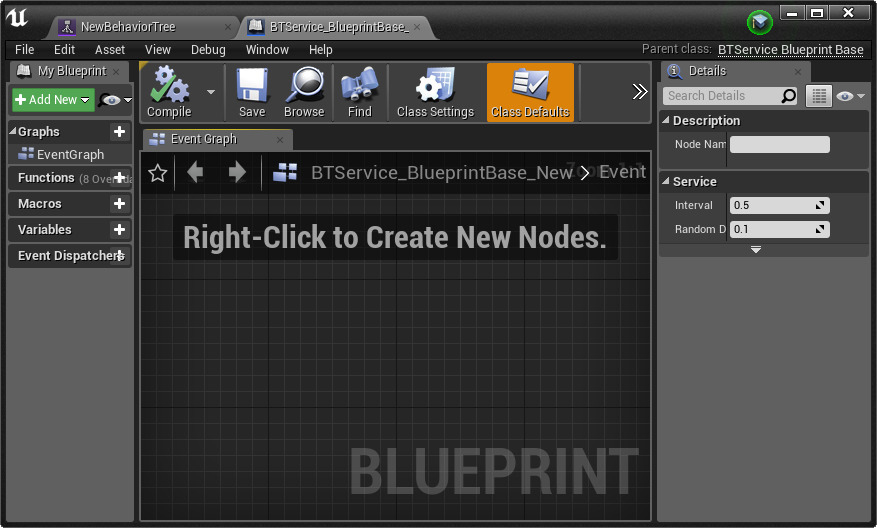Click the favorite star icon in graph

157,173
